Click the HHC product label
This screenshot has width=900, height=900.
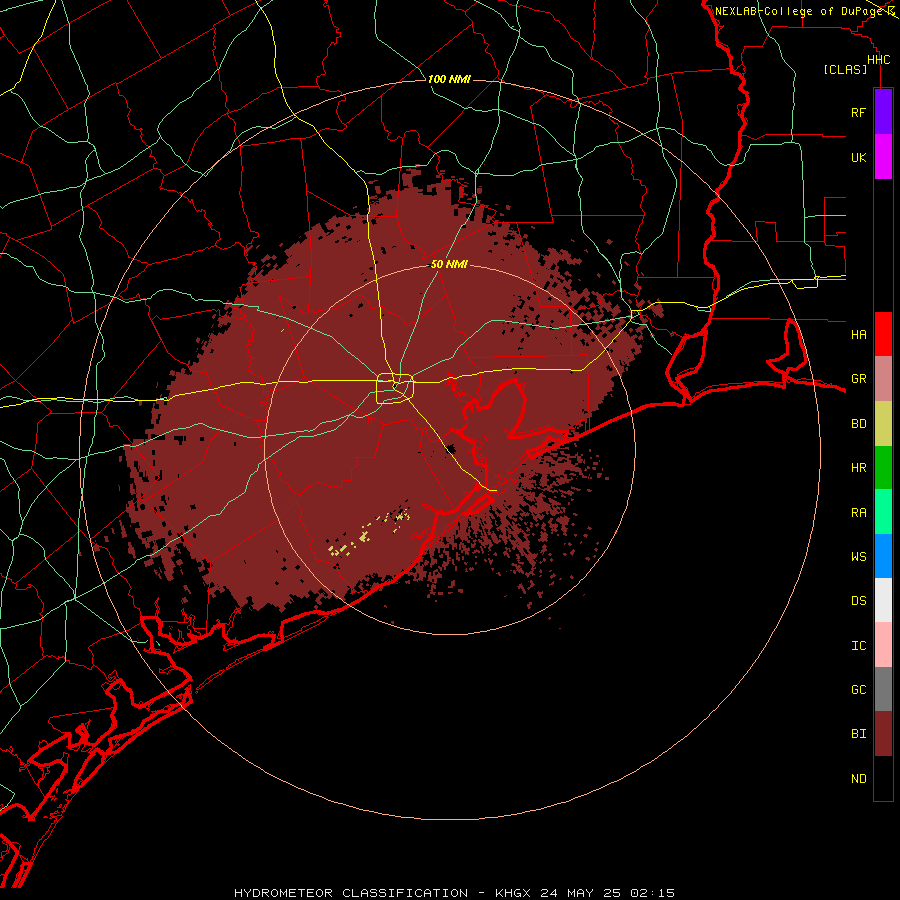click(878, 60)
